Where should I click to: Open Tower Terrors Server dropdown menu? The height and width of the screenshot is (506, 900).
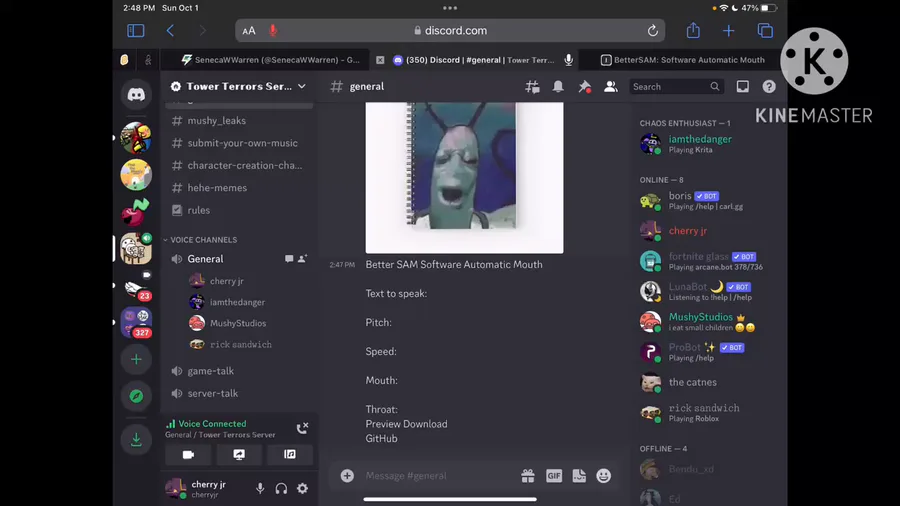click(239, 87)
